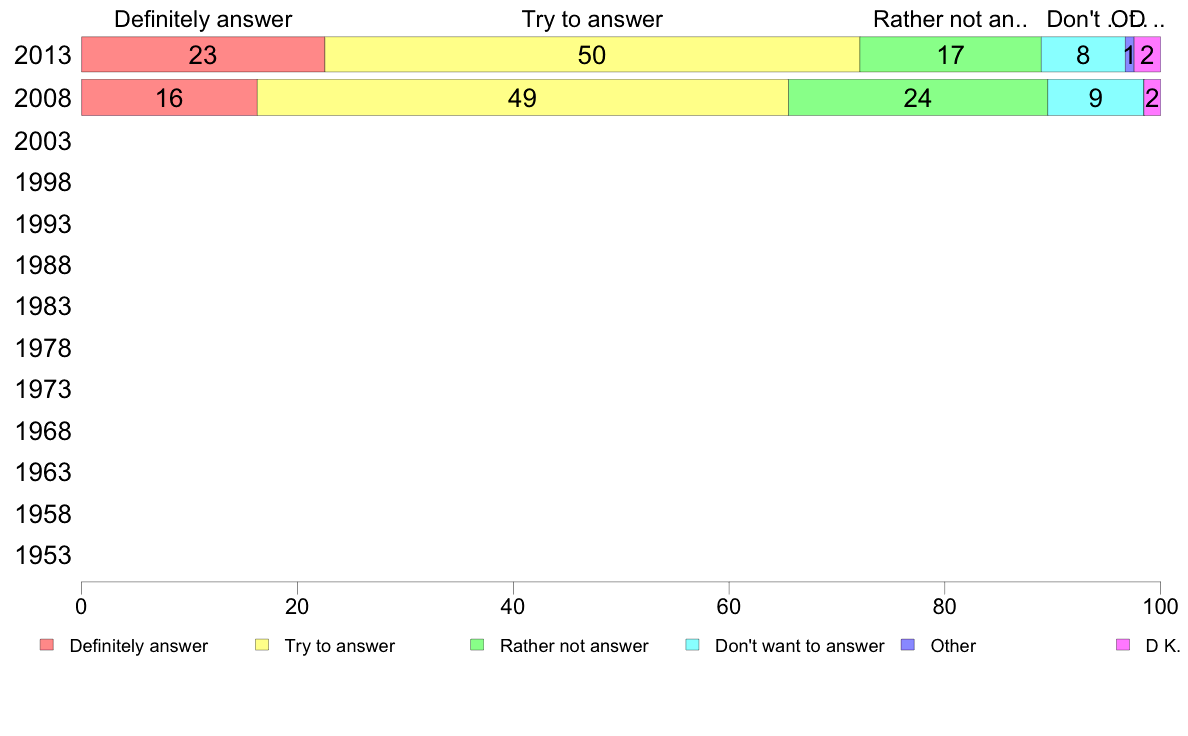Select the 2013 cyan segment showing 8

tap(1083, 55)
